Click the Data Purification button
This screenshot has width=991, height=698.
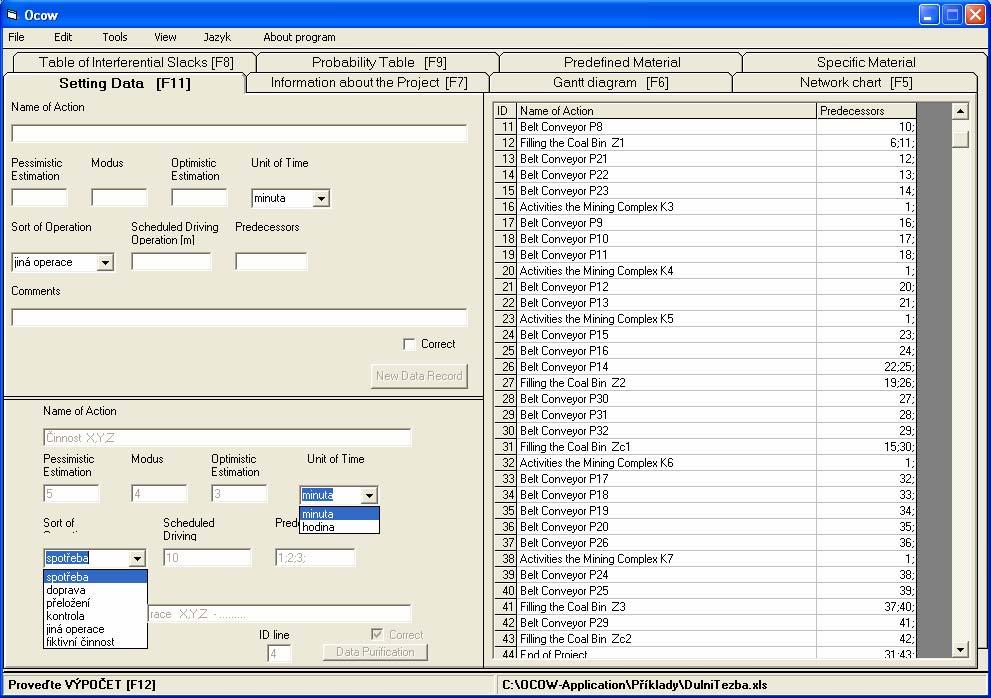[x=375, y=652]
